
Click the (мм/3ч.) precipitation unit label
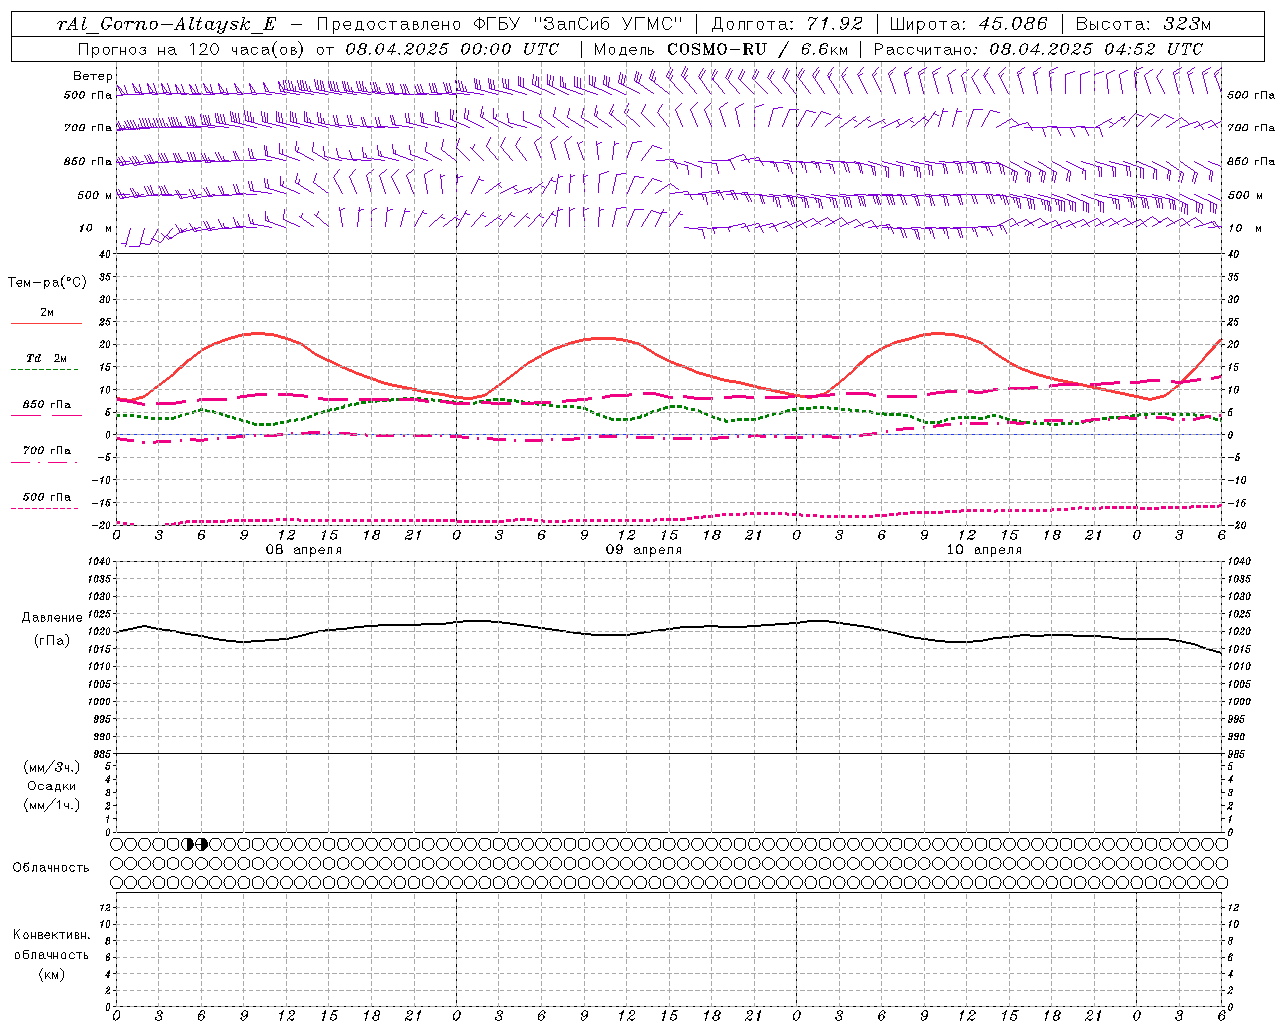(x=52, y=767)
